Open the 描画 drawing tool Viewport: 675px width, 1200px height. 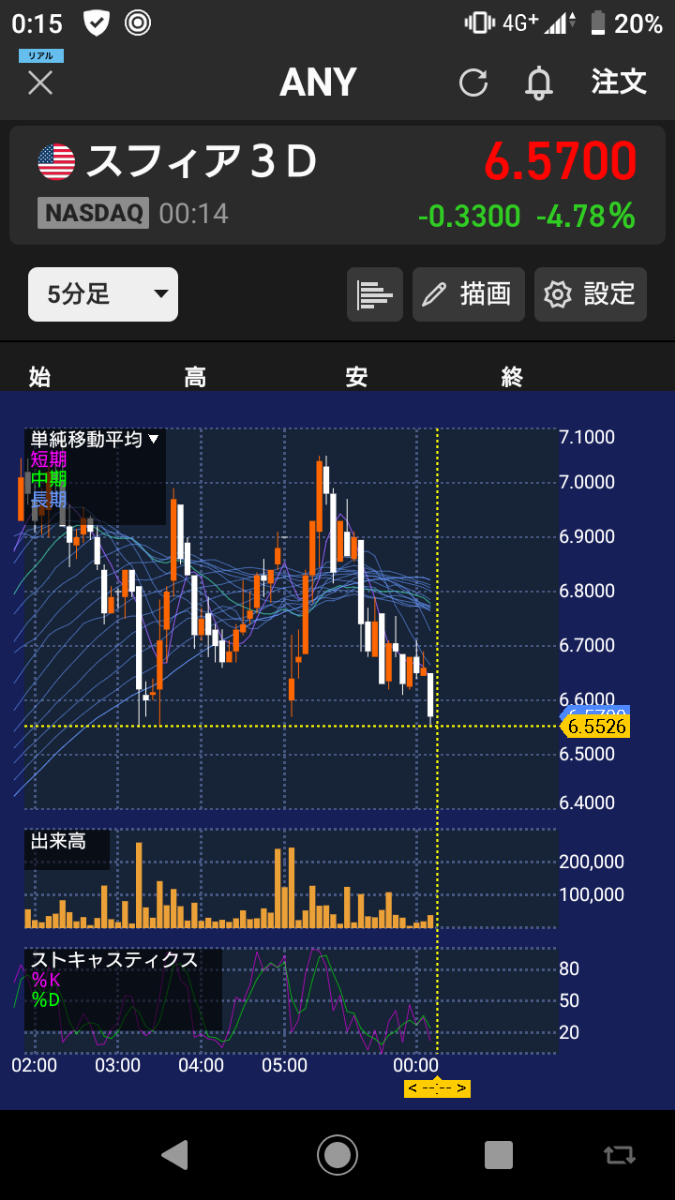pyautogui.click(x=468, y=294)
